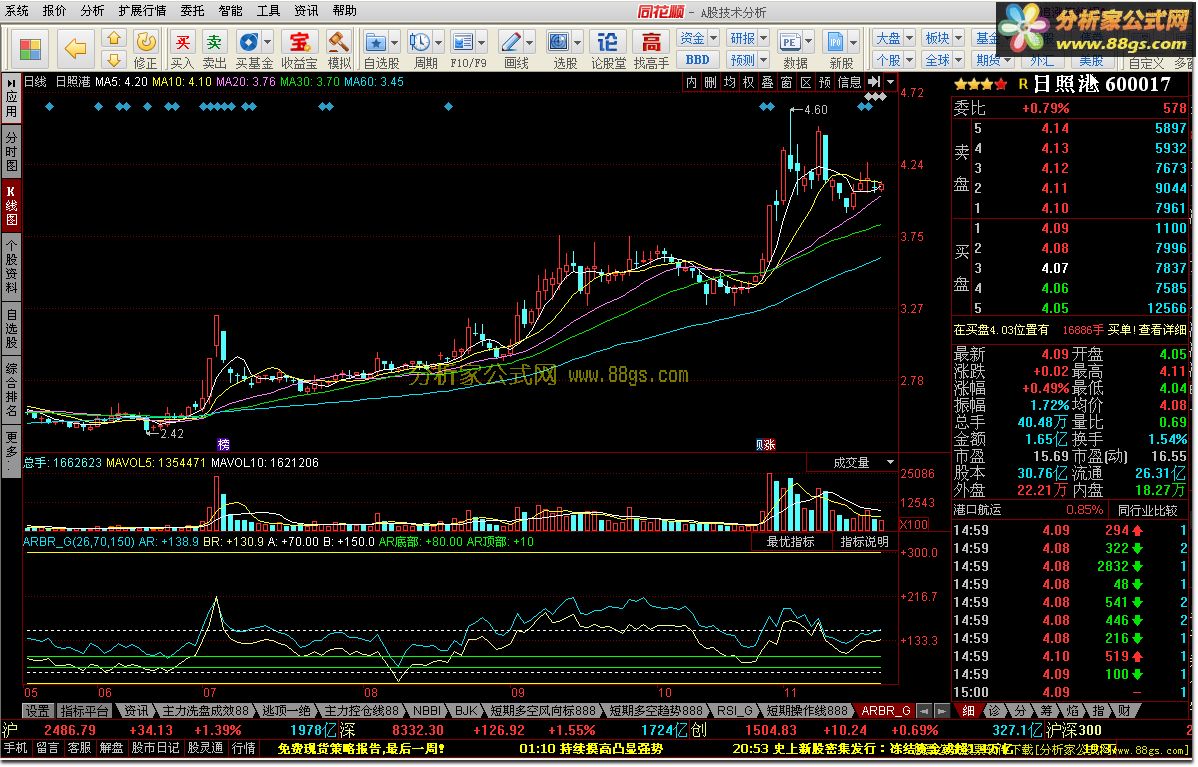The height and width of the screenshot is (767, 1198).
Task: Click the red 买入 buy icon
Action: click(182, 42)
